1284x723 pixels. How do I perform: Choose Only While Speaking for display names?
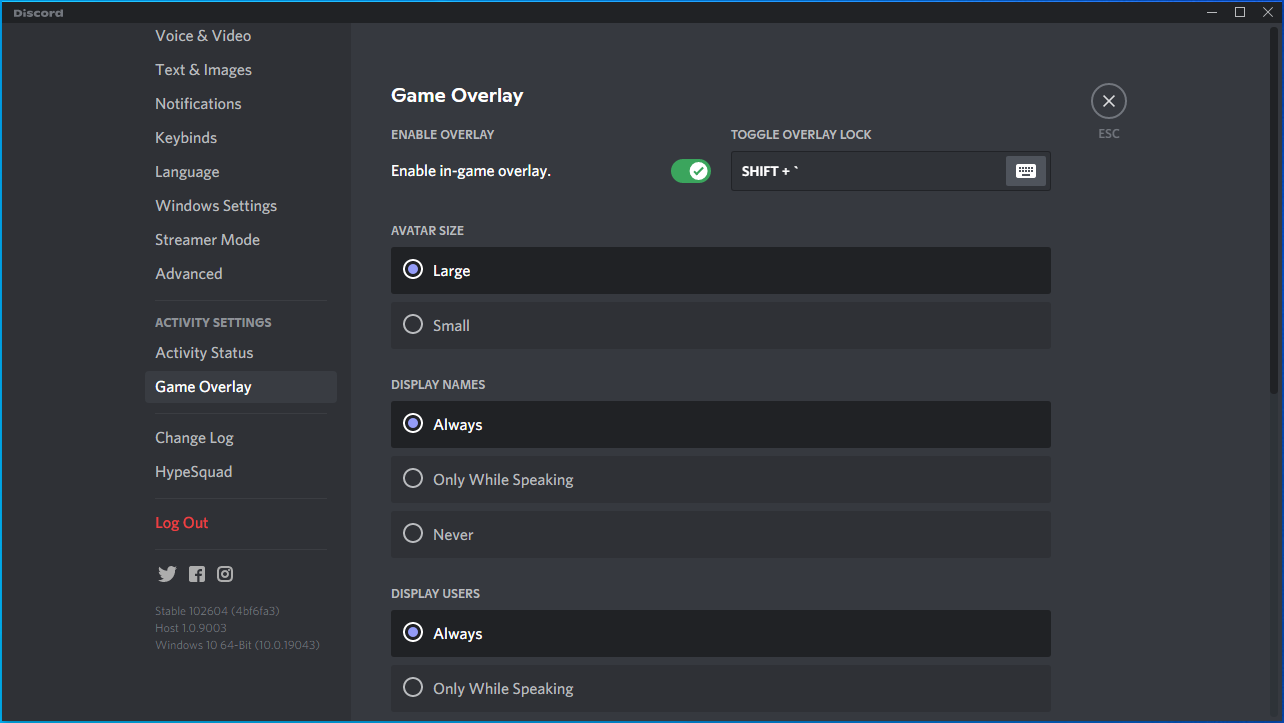[x=413, y=479]
